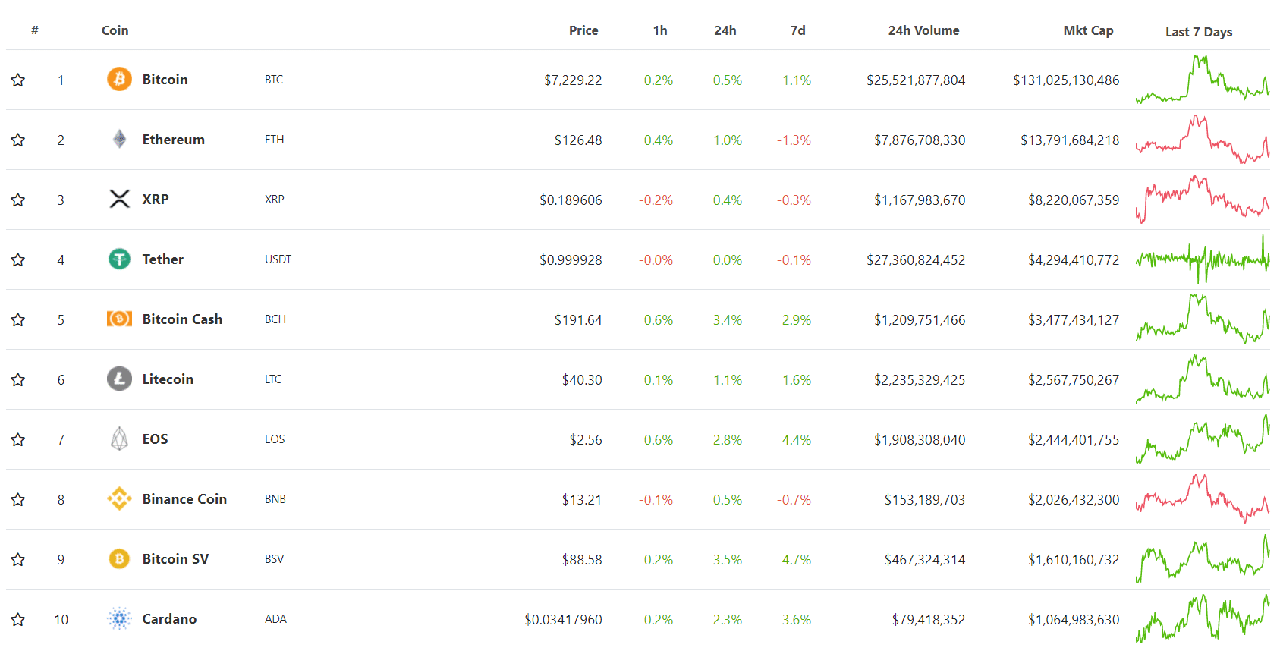This screenshot has width=1280, height=654.
Task: Click the Last 7 Days header
Action: [x=1198, y=32]
